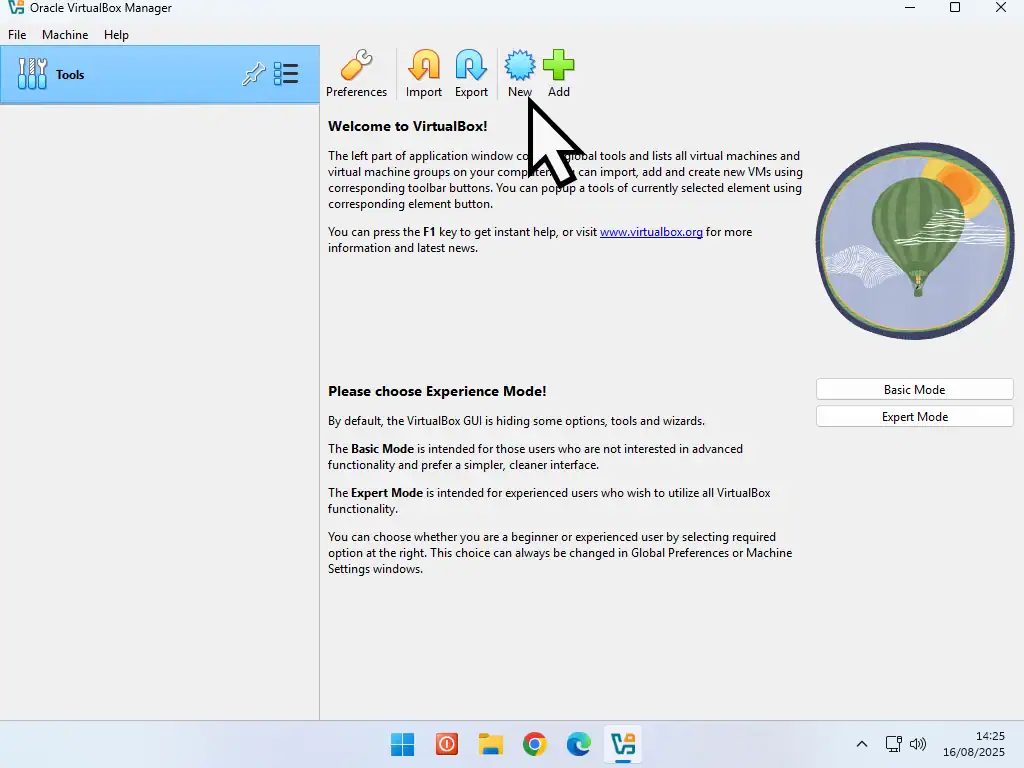Choose Basic Mode button
The height and width of the screenshot is (768, 1024).
(914, 390)
